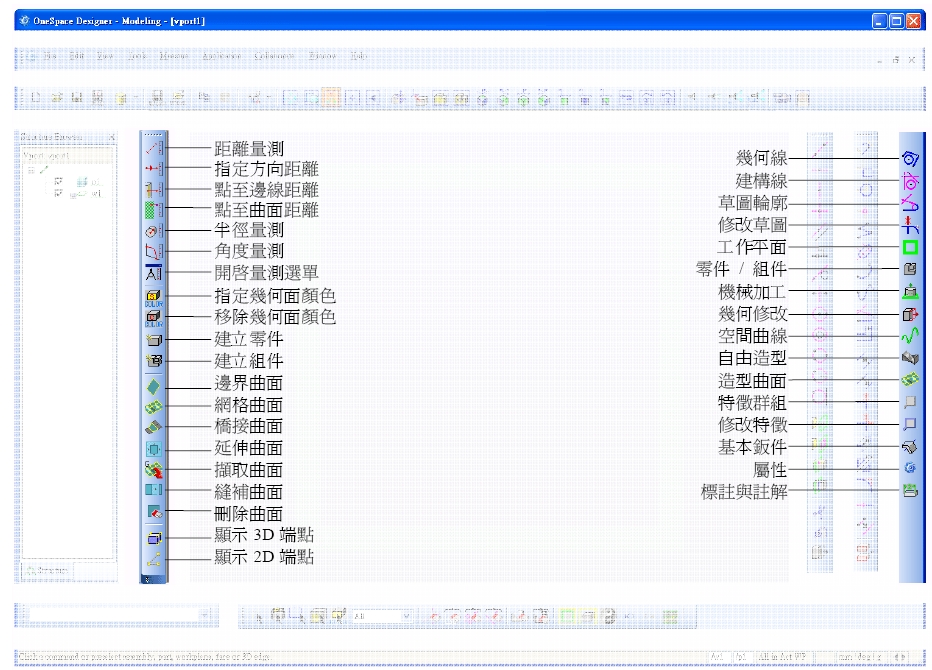Open the View menu
Screen dimensions: 932x670
[105, 56]
